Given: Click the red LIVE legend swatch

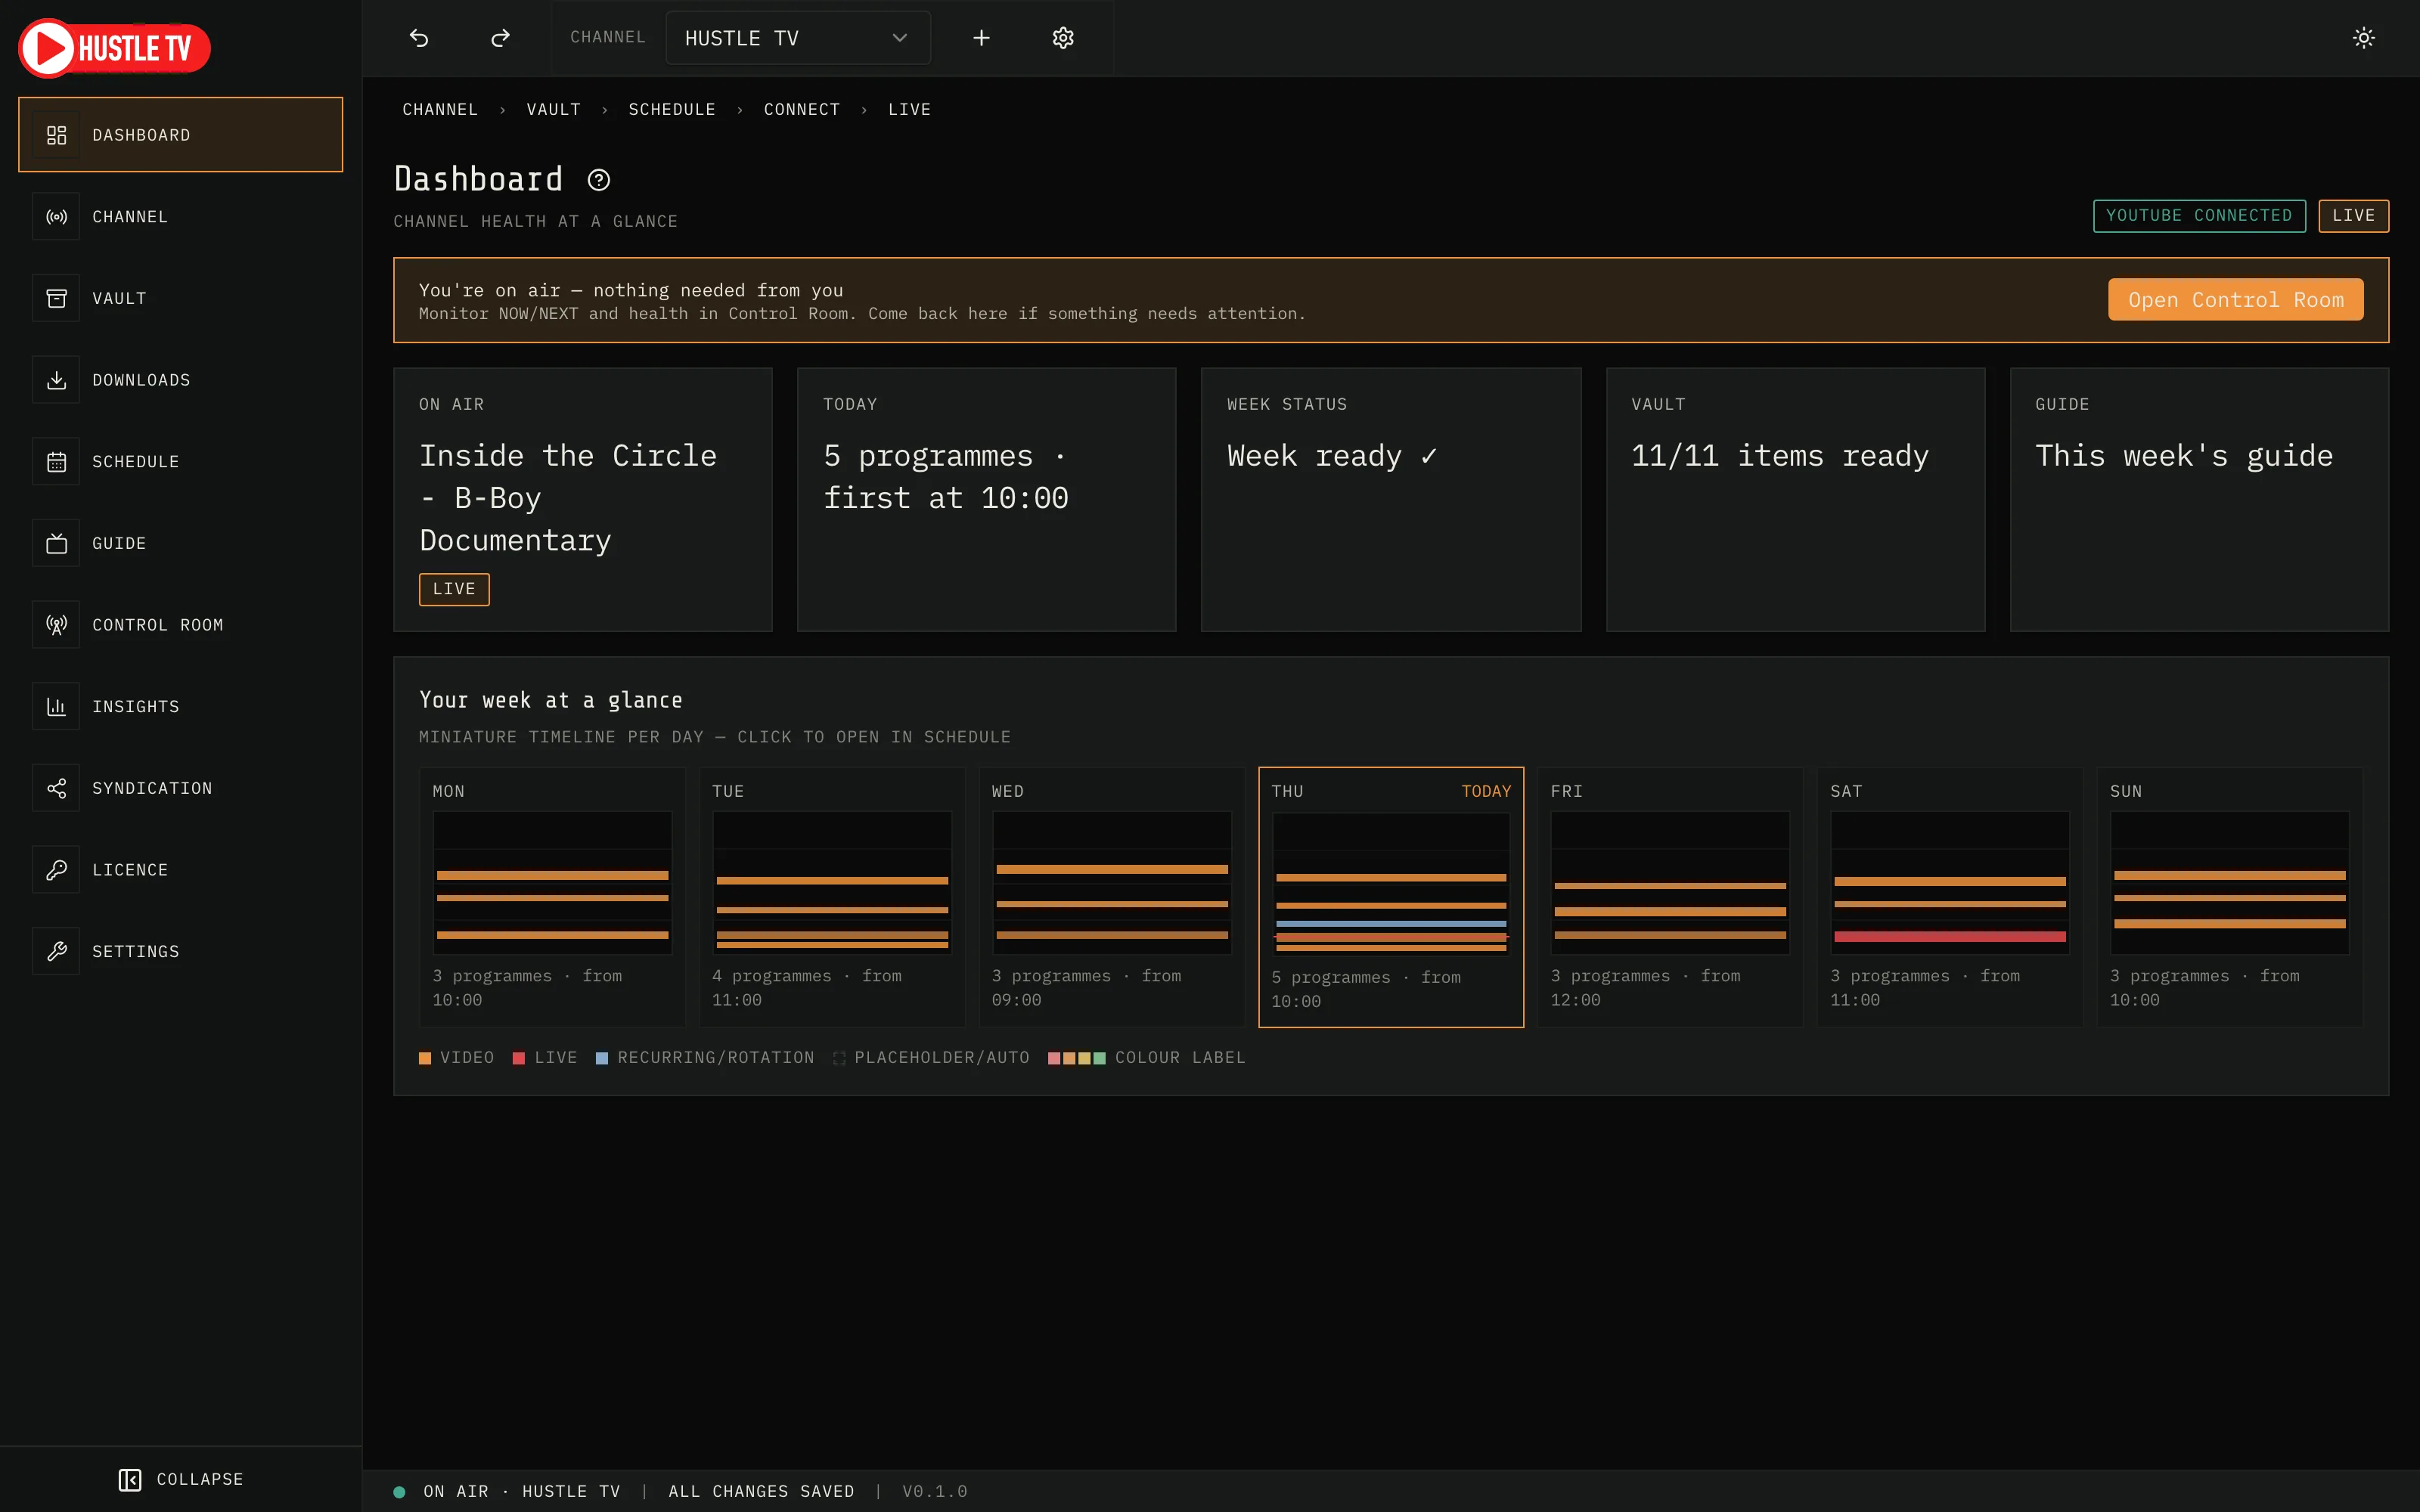Looking at the screenshot, I should click(x=519, y=1058).
